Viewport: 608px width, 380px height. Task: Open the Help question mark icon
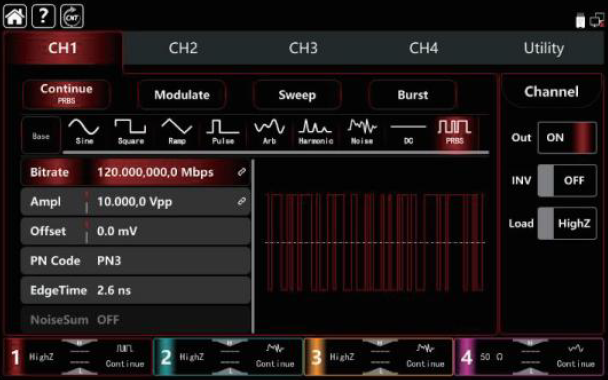point(43,16)
